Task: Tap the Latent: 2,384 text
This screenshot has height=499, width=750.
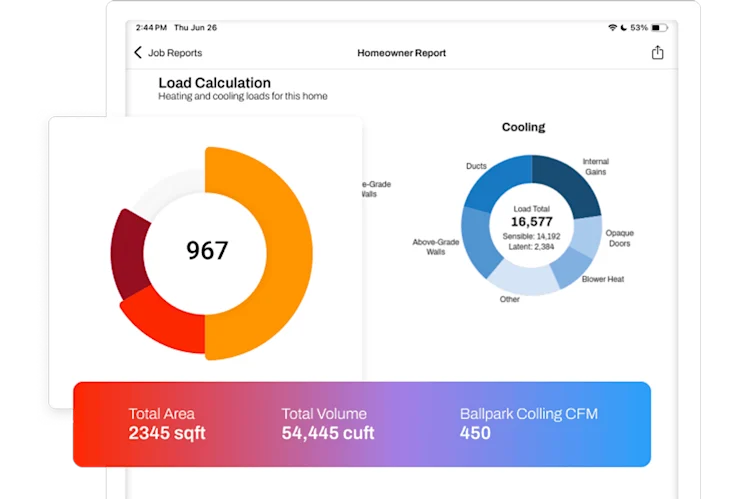Action: click(531, 247)
